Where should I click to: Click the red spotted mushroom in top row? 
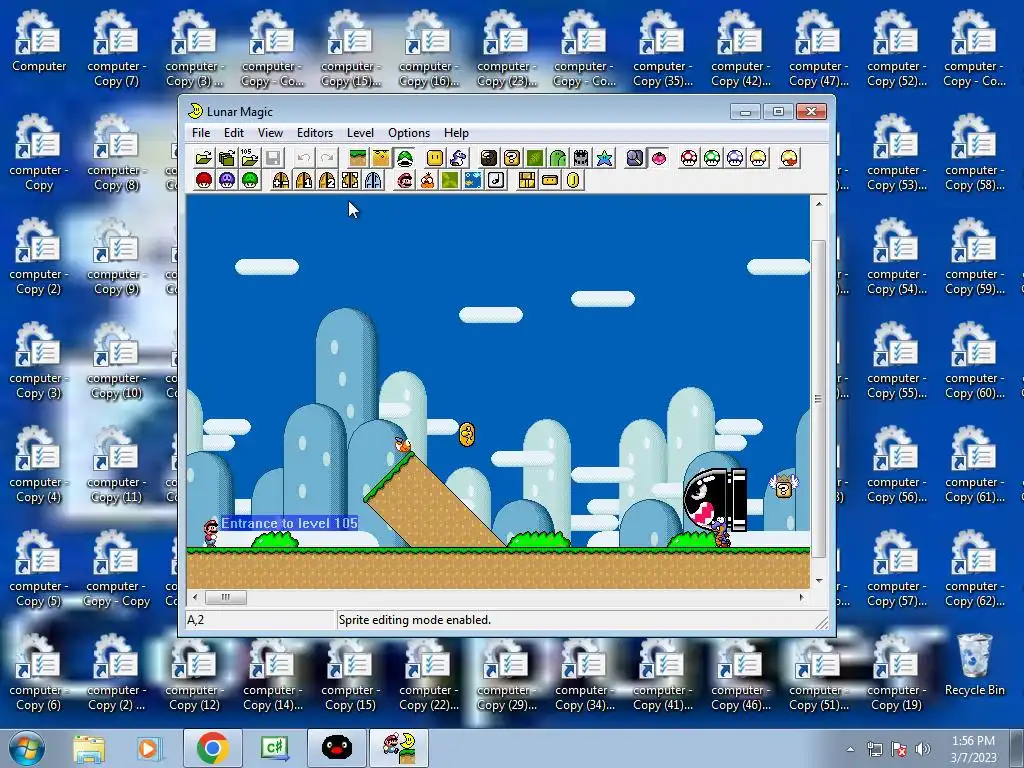(689, 158)
